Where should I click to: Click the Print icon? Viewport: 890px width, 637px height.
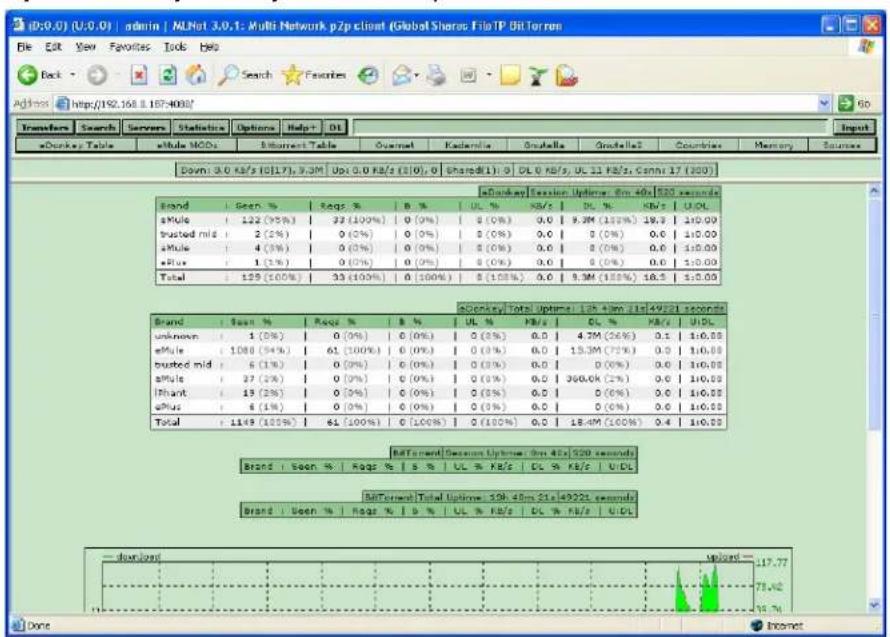[x=436, y=76]
